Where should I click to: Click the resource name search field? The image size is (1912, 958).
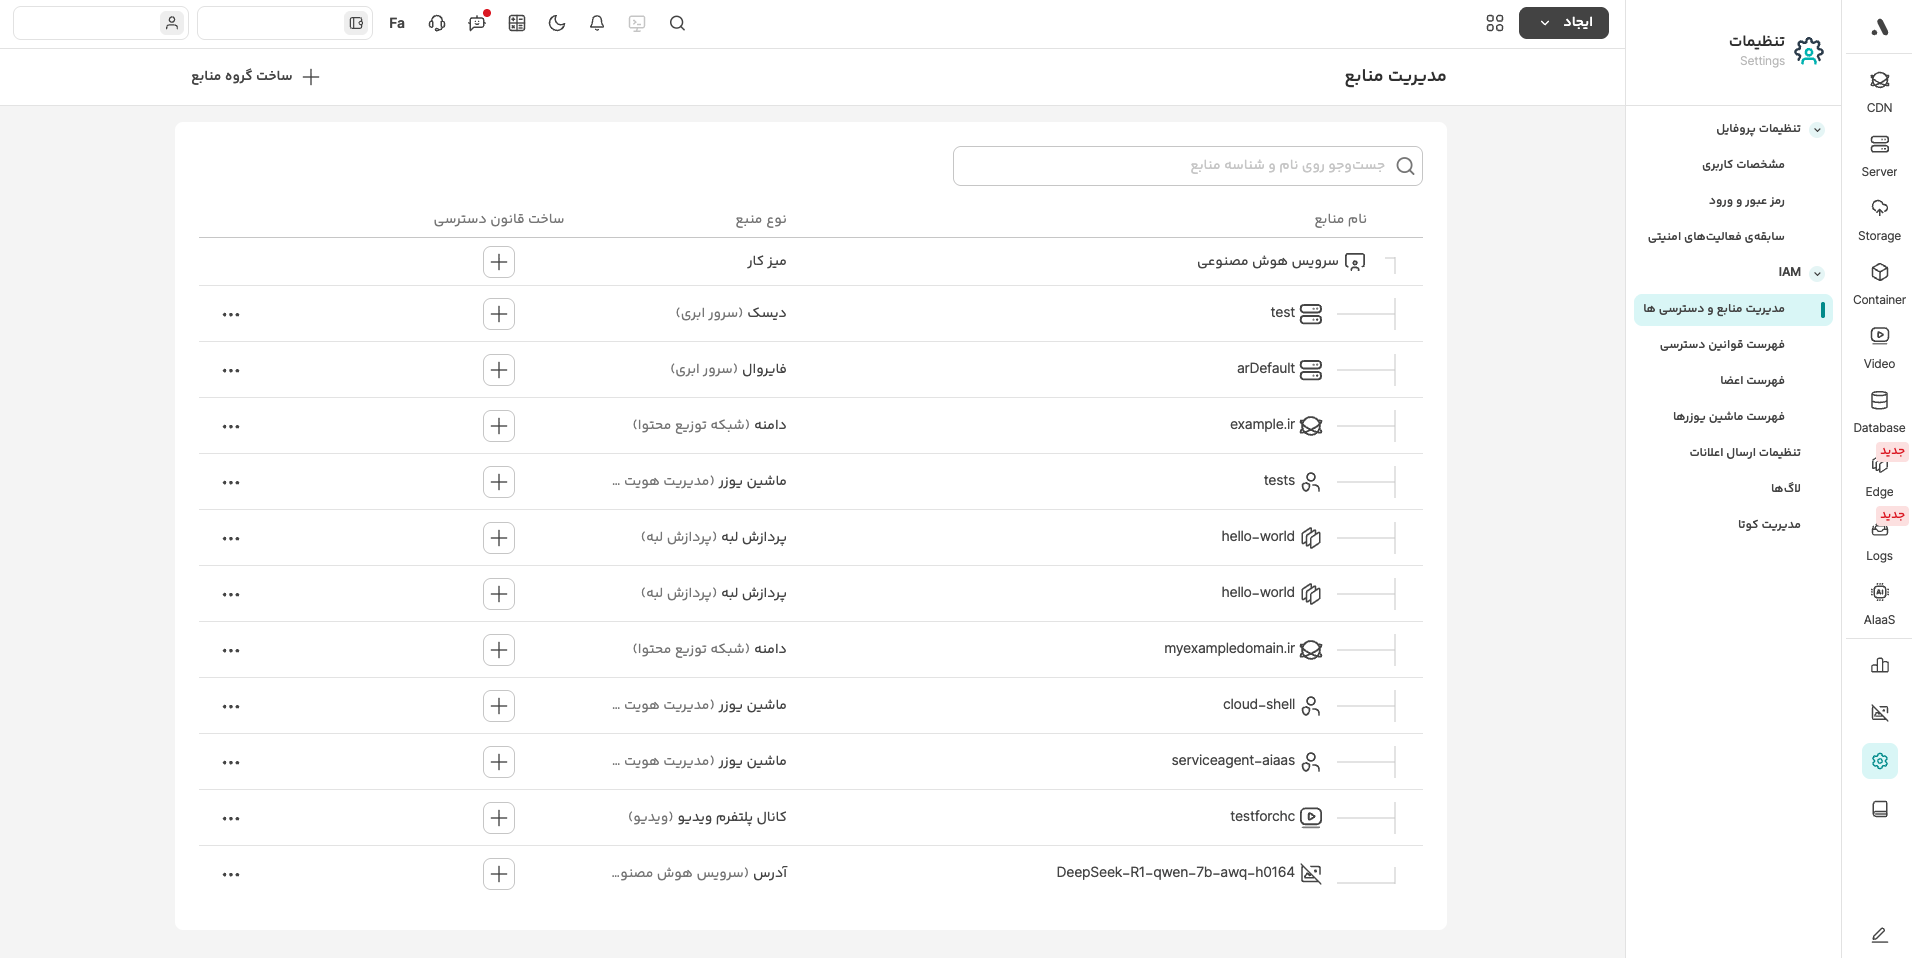1180,166
